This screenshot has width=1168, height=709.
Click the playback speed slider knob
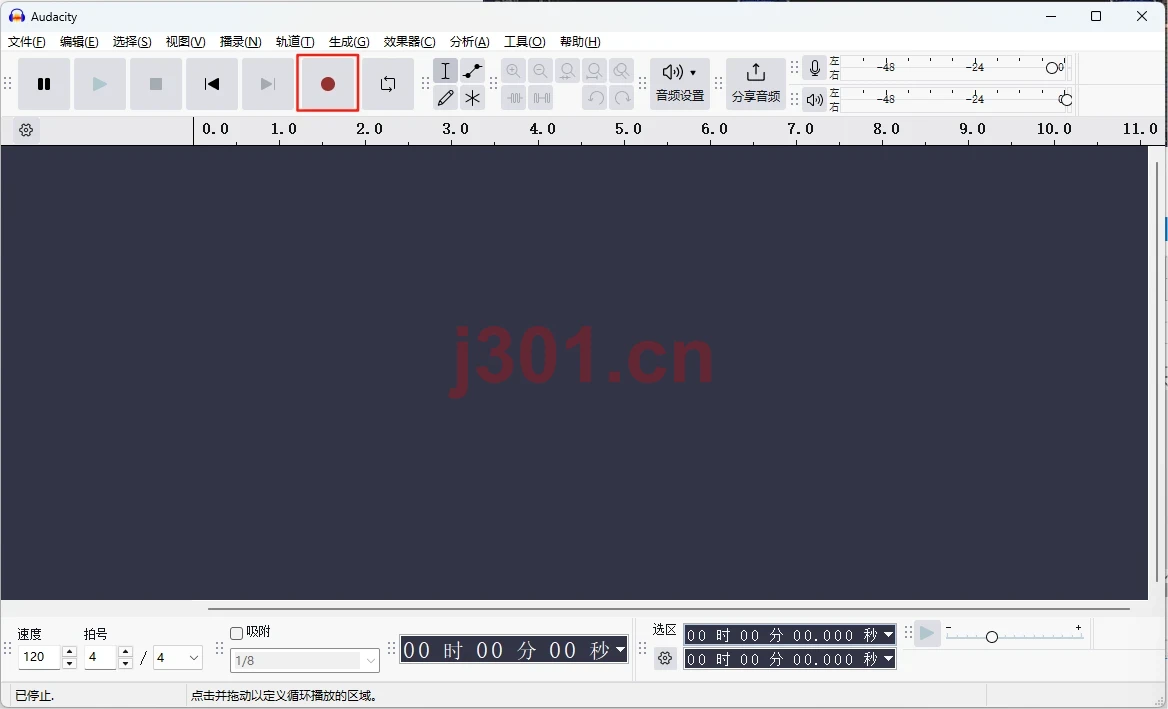click(991, 637)
